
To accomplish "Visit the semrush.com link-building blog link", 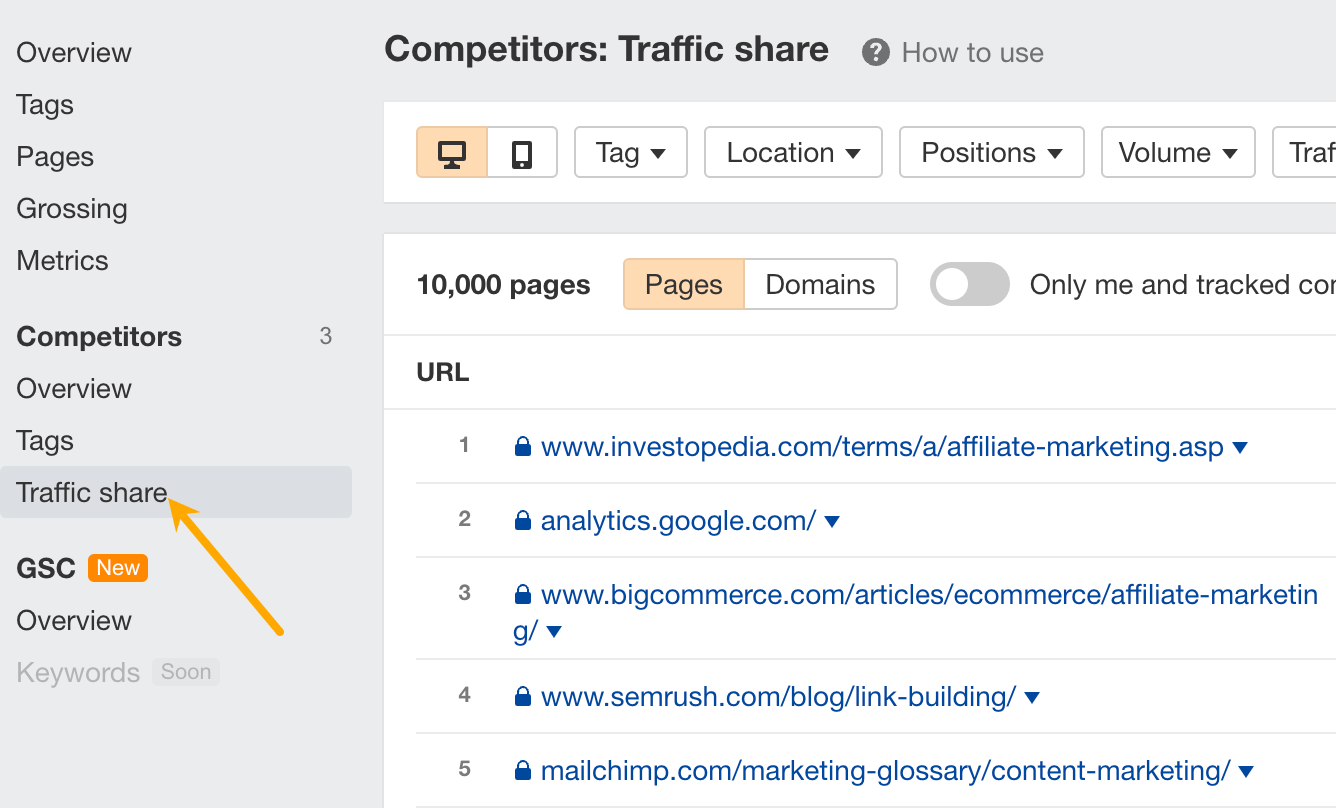I will pos(777,697).
